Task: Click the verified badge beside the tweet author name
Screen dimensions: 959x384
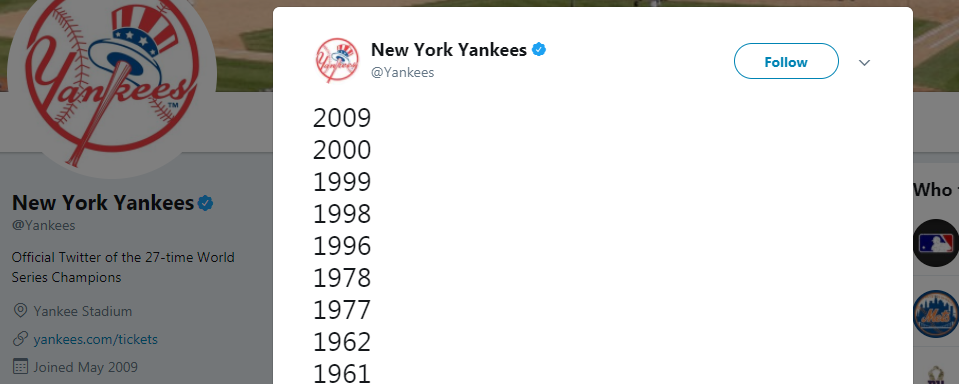Action: coord(539,50)
